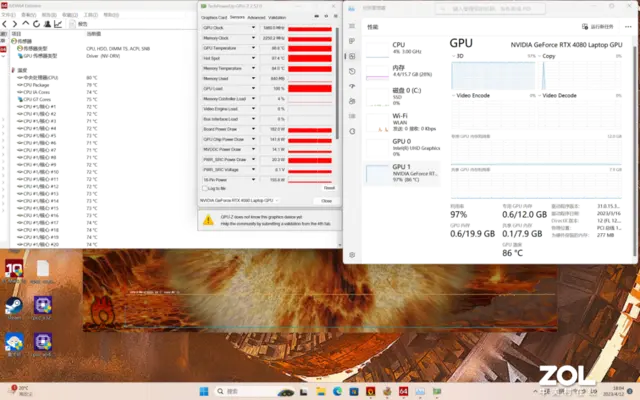Click the AIDA64 taskbar icon
The height and width of the screenshot is (400, 640).
(403, 391)
